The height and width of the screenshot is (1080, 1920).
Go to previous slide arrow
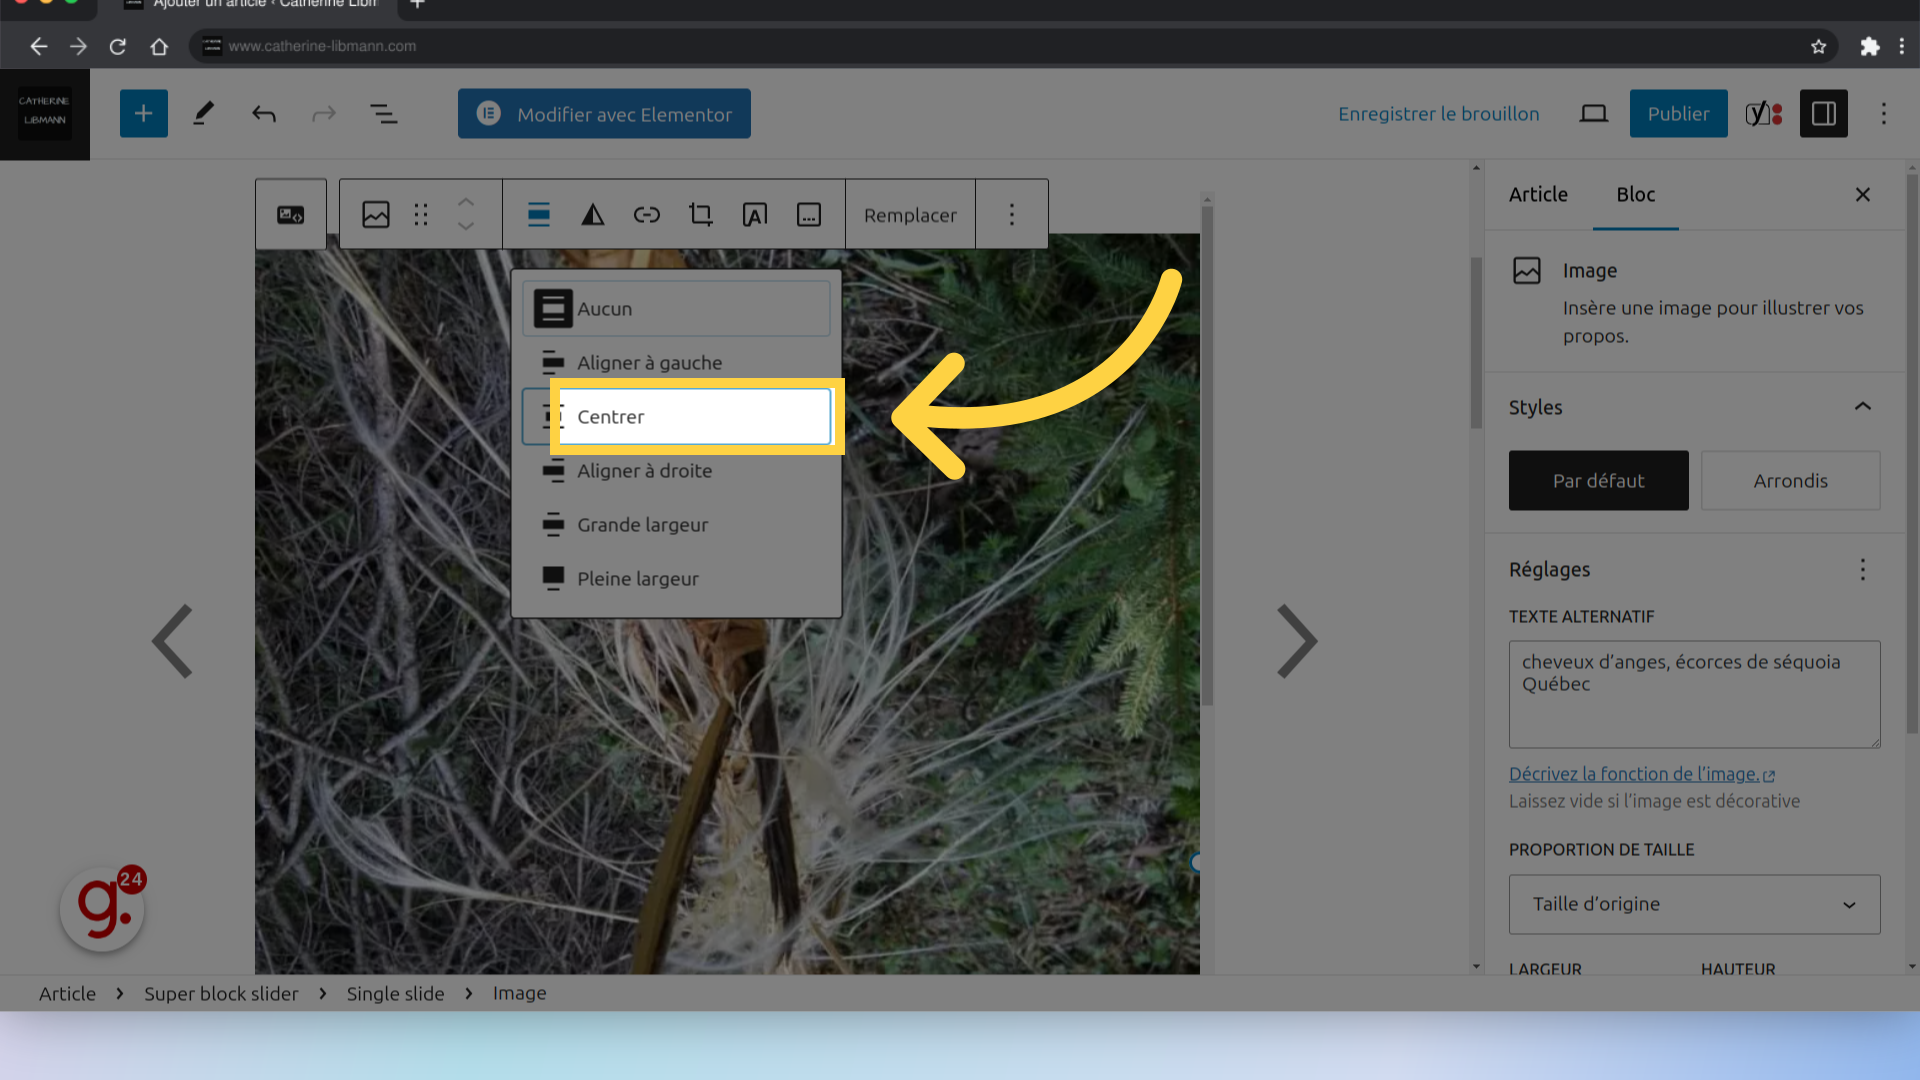pyautogui.click(x=173, y=641)
